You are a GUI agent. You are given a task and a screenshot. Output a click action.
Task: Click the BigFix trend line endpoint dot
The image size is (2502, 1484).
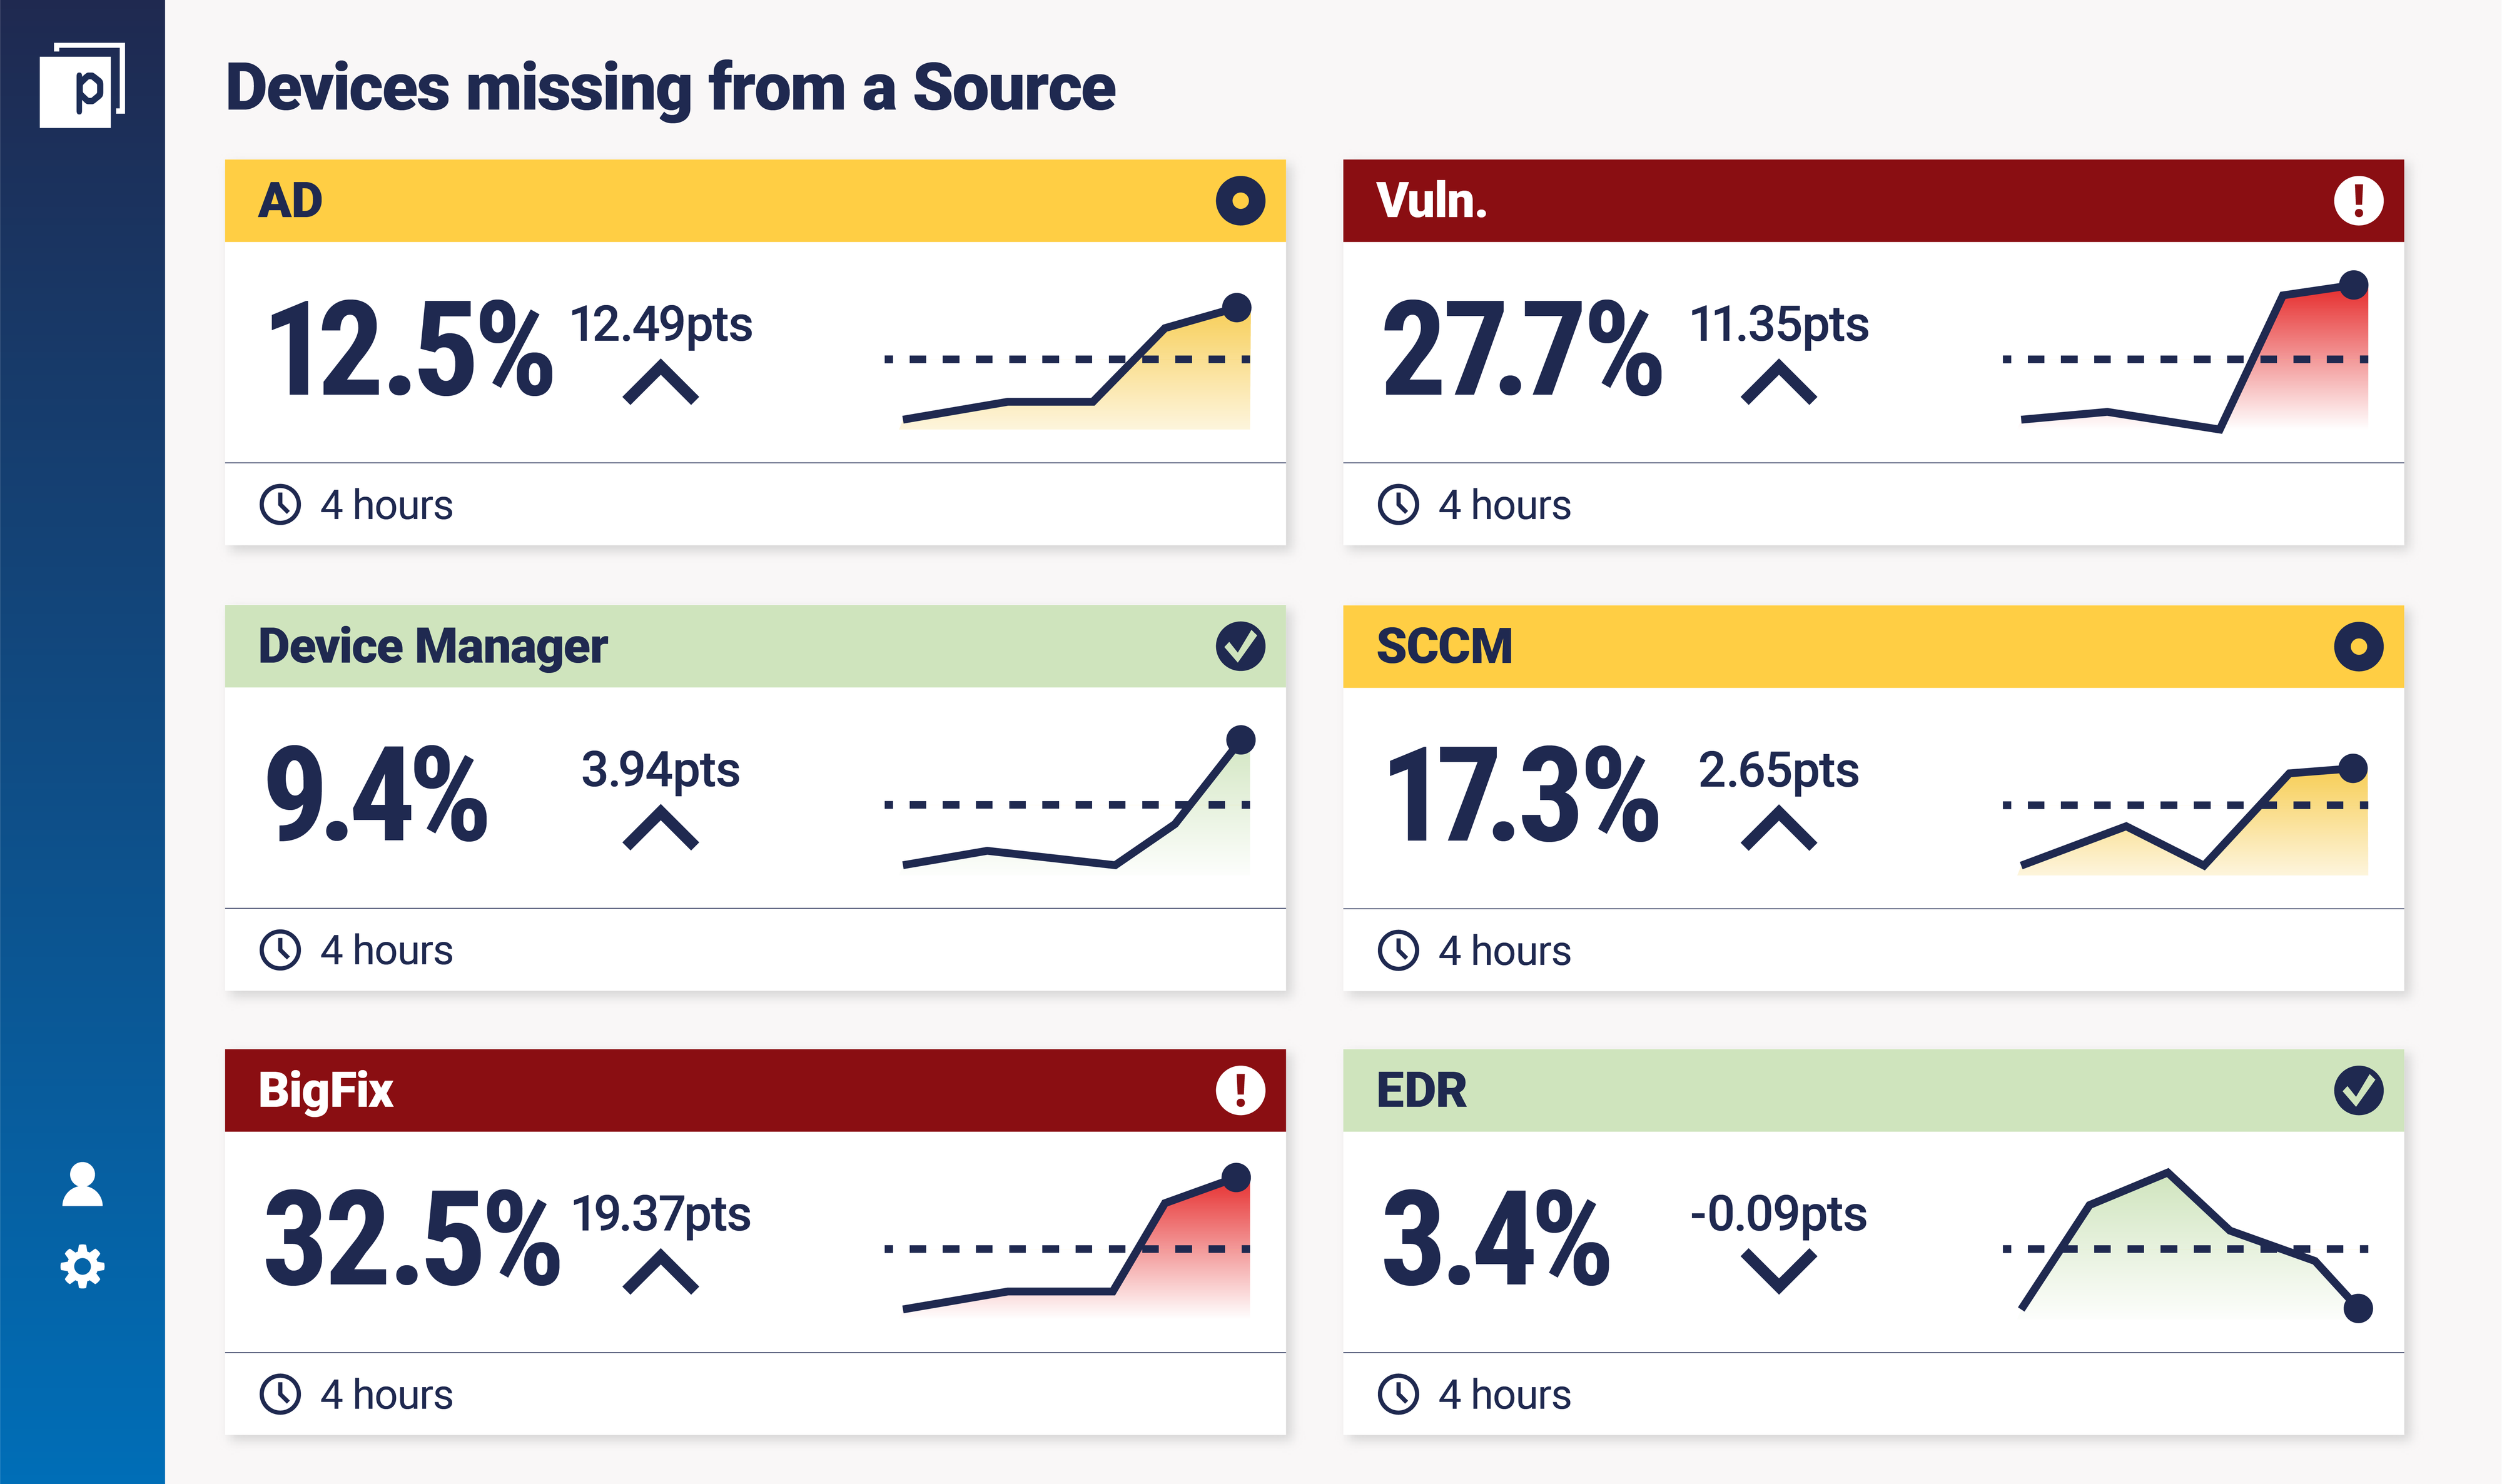tap(1237, 1177)
